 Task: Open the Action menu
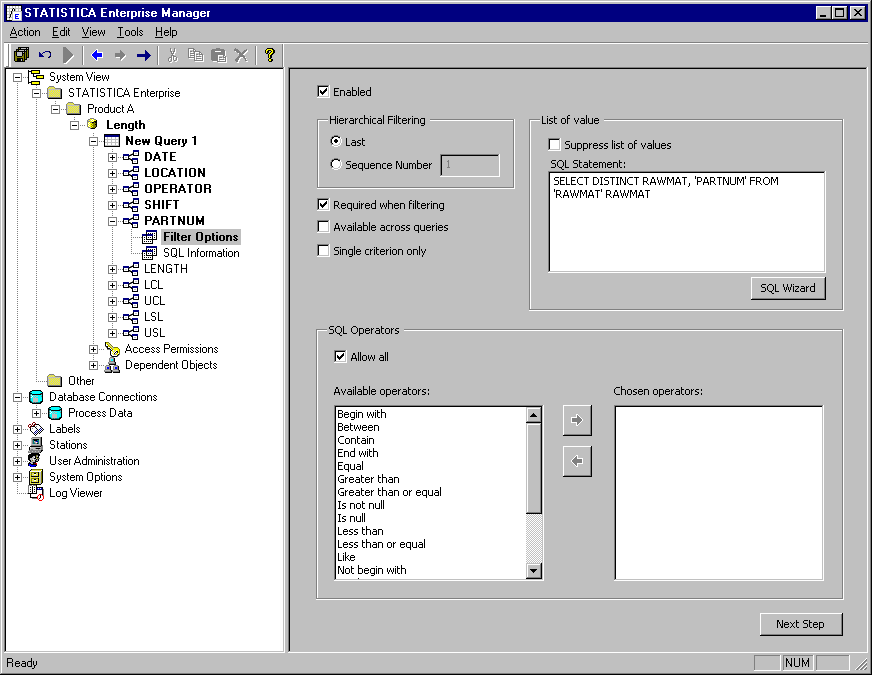tap(25, 32)
